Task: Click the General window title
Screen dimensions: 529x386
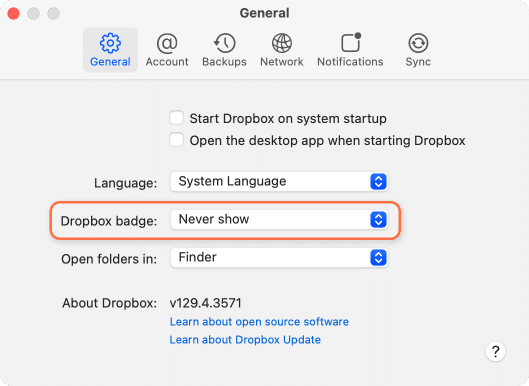Action: click(x=264, y=13)
